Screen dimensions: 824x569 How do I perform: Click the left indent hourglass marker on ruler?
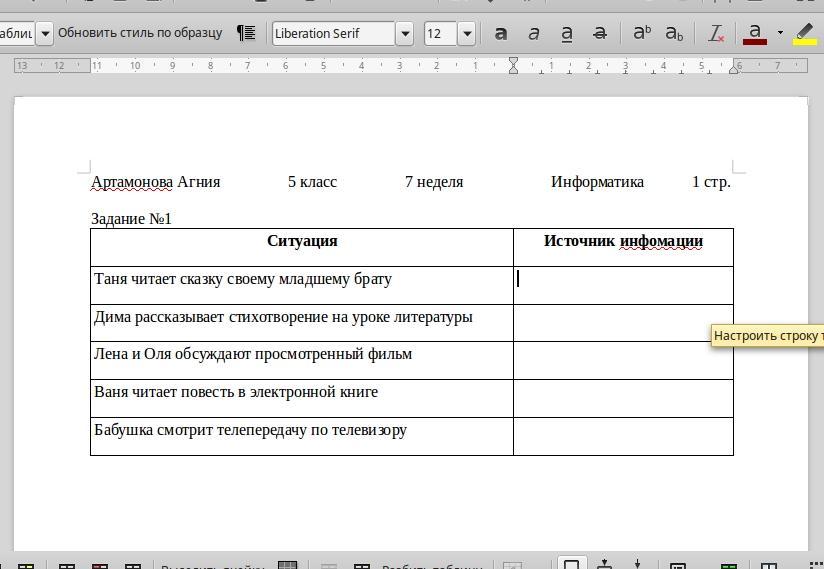513,66
